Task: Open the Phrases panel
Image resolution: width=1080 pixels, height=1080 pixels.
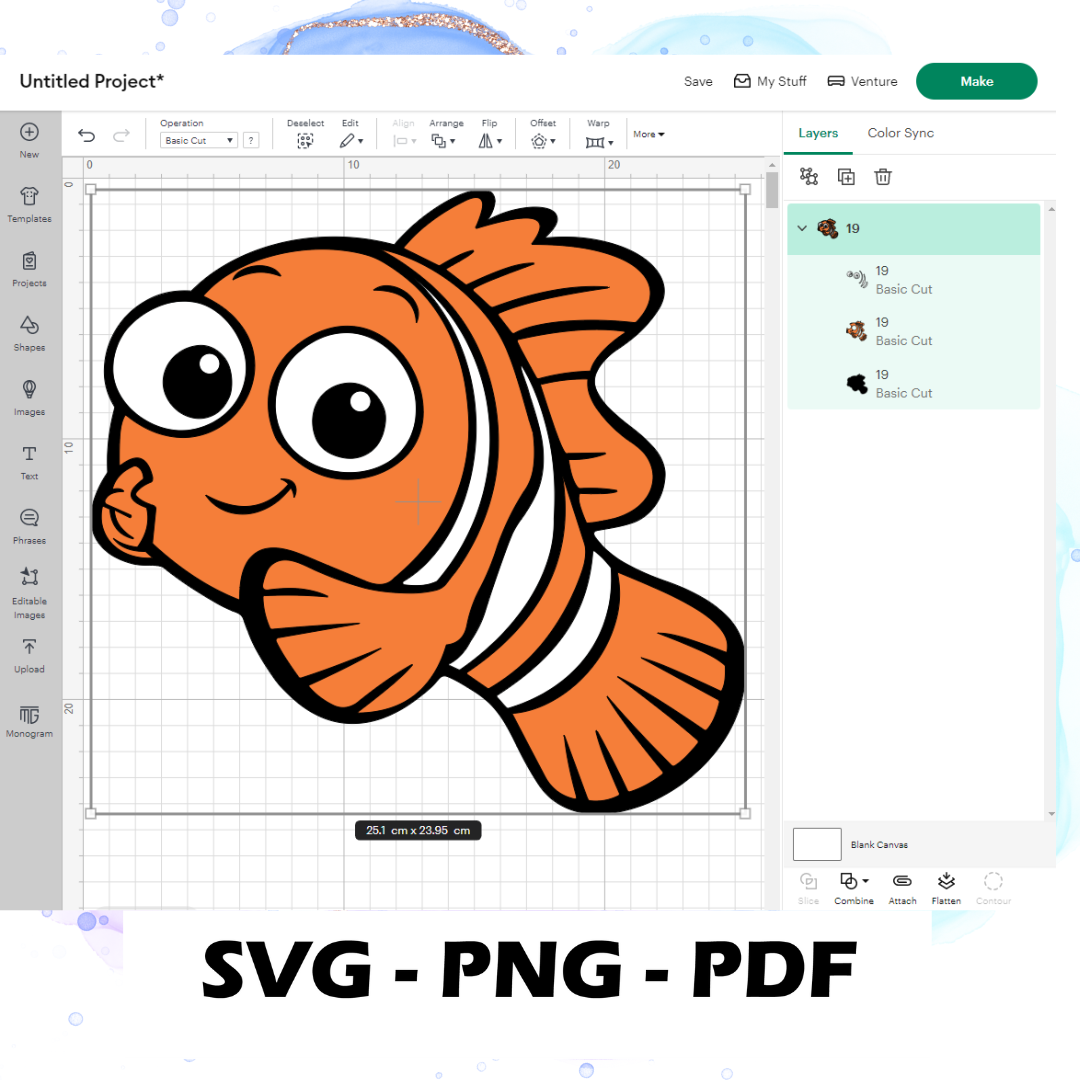Action: coord(29,527)
